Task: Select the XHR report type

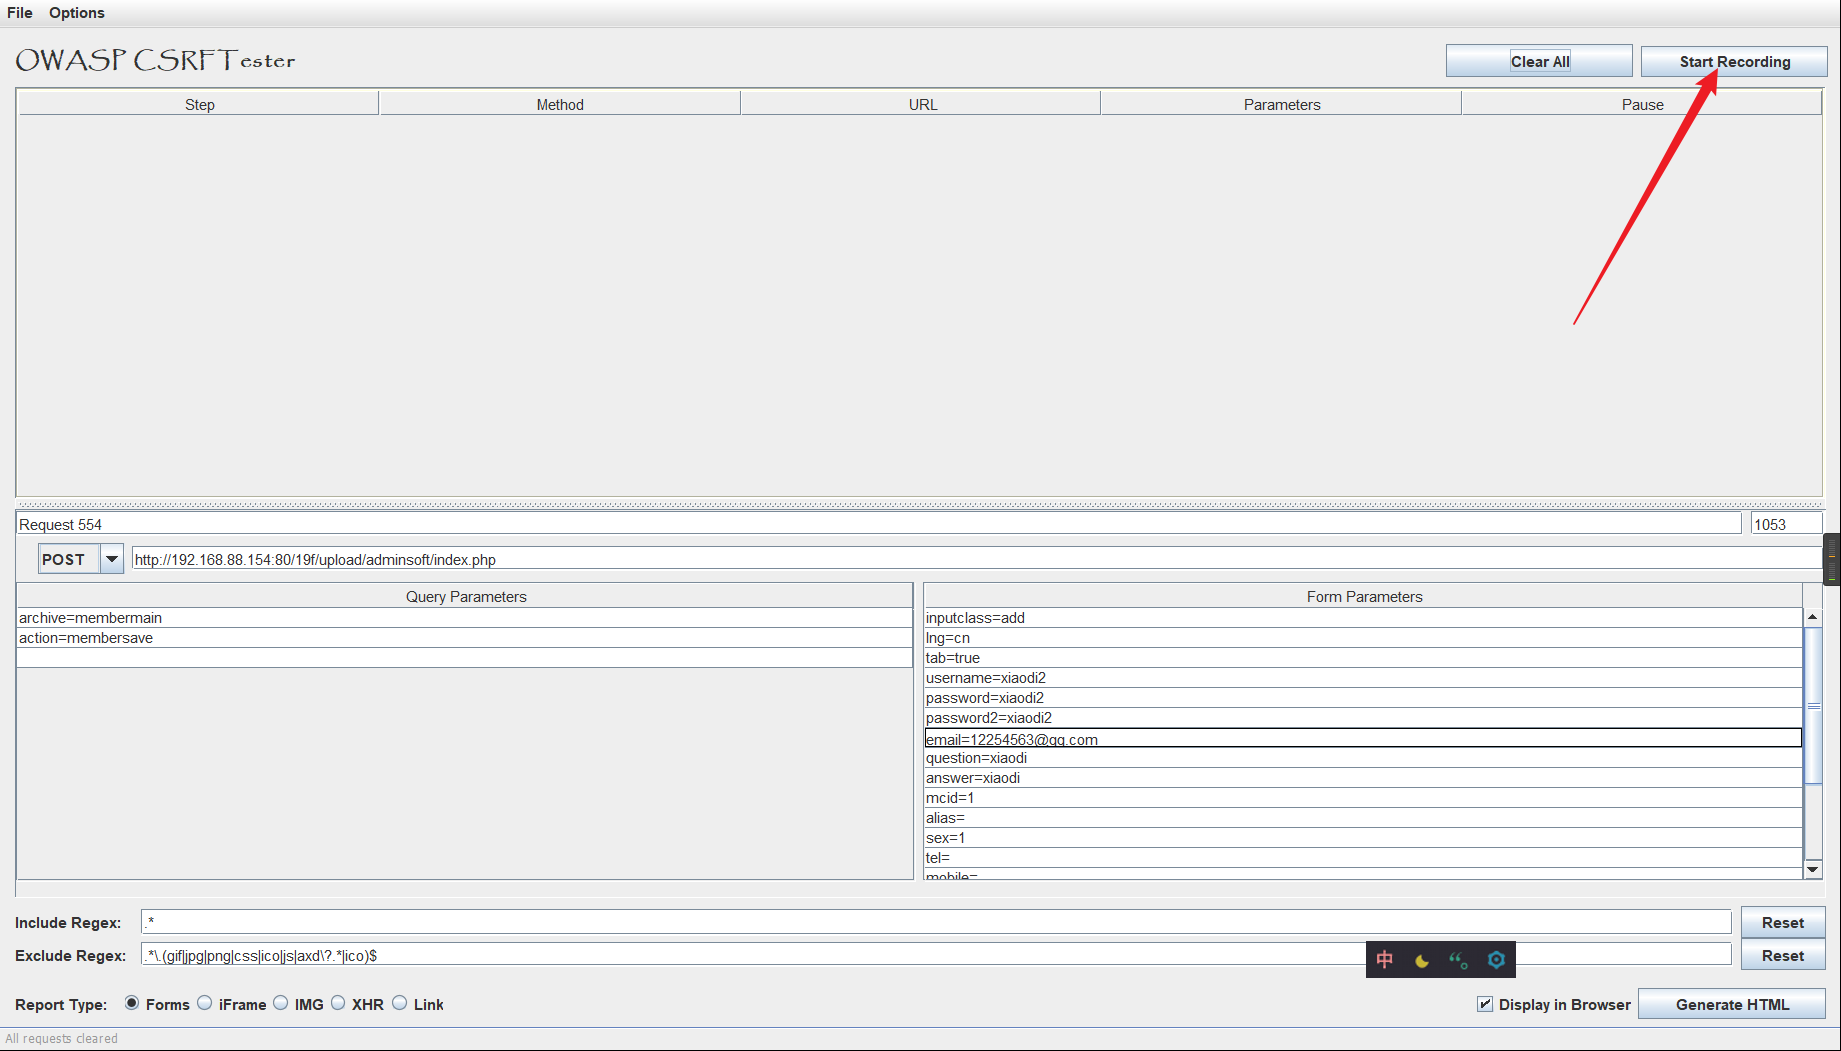Action: (x=337, y=1003)
